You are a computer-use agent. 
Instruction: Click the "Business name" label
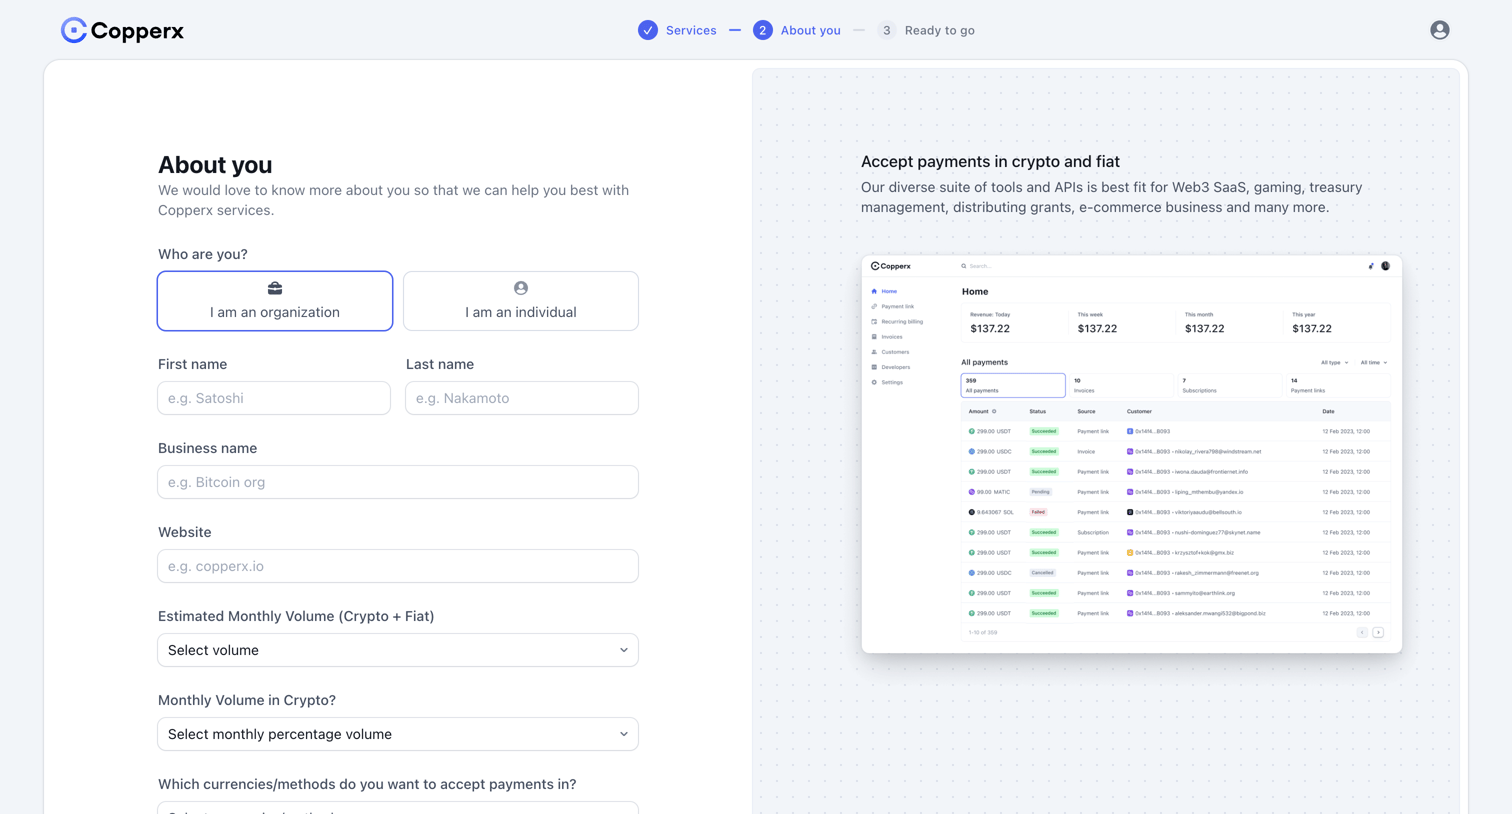(208, 448)
